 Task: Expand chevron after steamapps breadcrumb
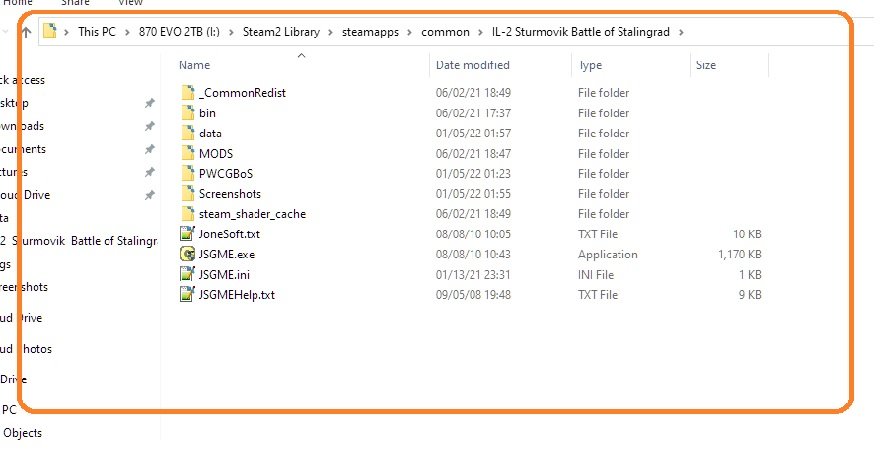[x=410, y=32]
